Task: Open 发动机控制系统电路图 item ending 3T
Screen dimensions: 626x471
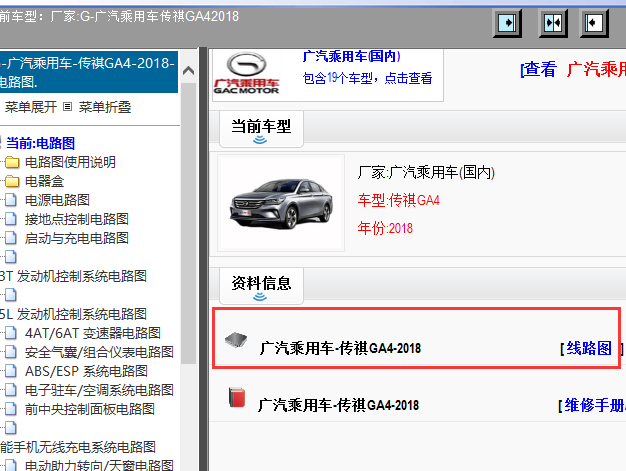Action: (x=73, y=276)
